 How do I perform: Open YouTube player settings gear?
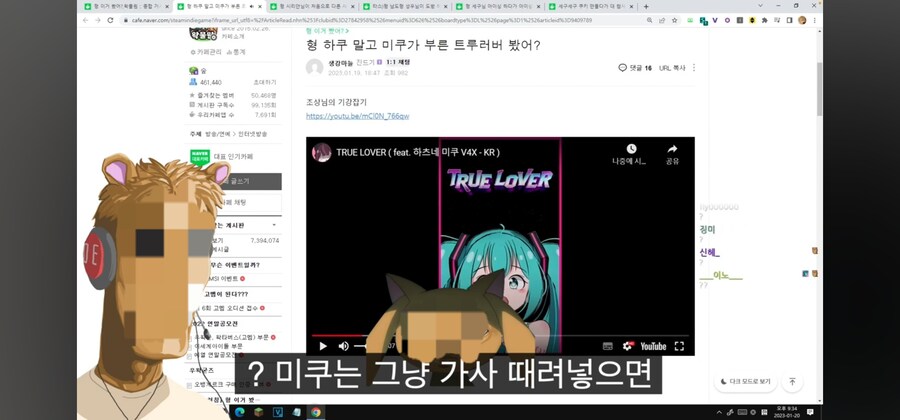pos(627,346)
